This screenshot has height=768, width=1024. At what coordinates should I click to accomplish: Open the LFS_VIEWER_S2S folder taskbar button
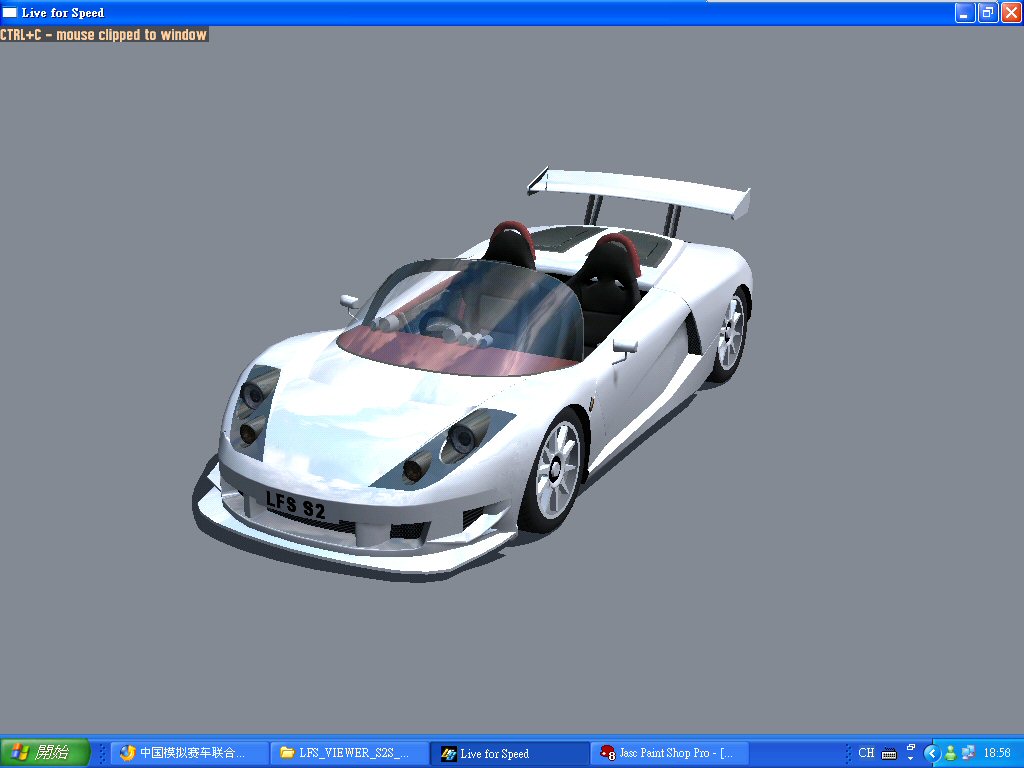tap(349, 753)
